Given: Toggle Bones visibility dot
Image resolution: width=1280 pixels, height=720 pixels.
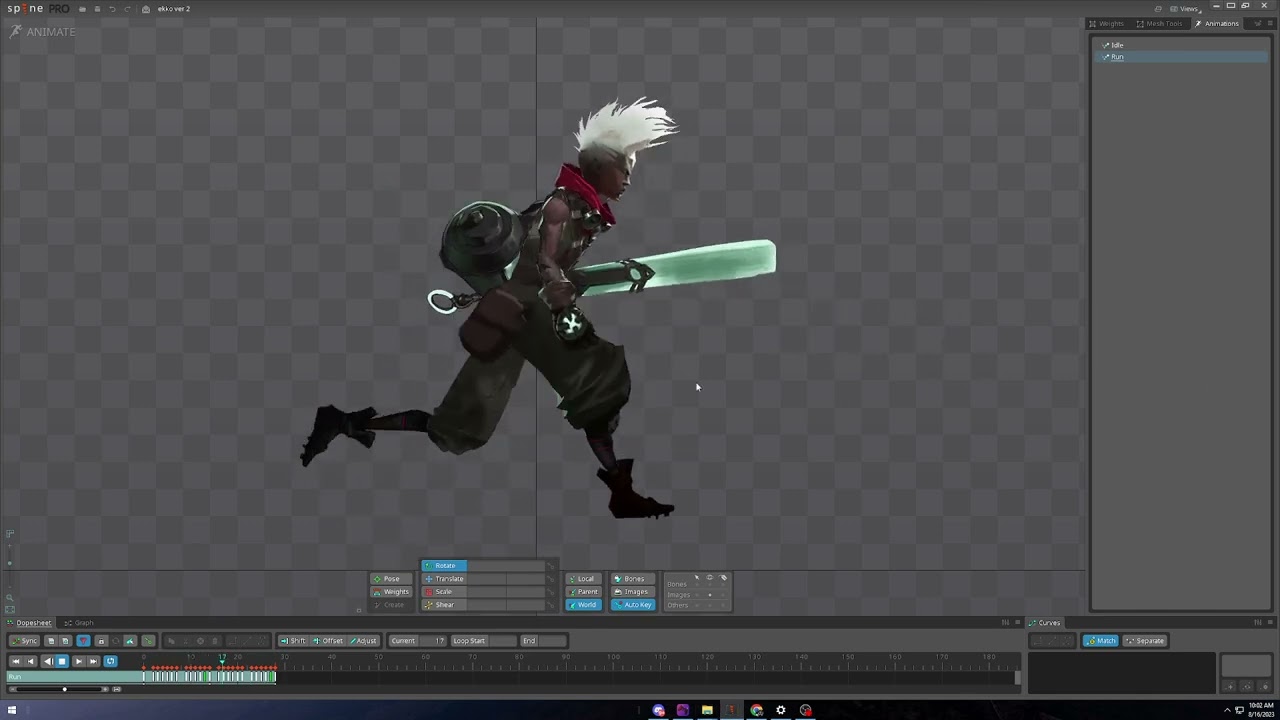Looking at the screenshot, I should [710, 585].
